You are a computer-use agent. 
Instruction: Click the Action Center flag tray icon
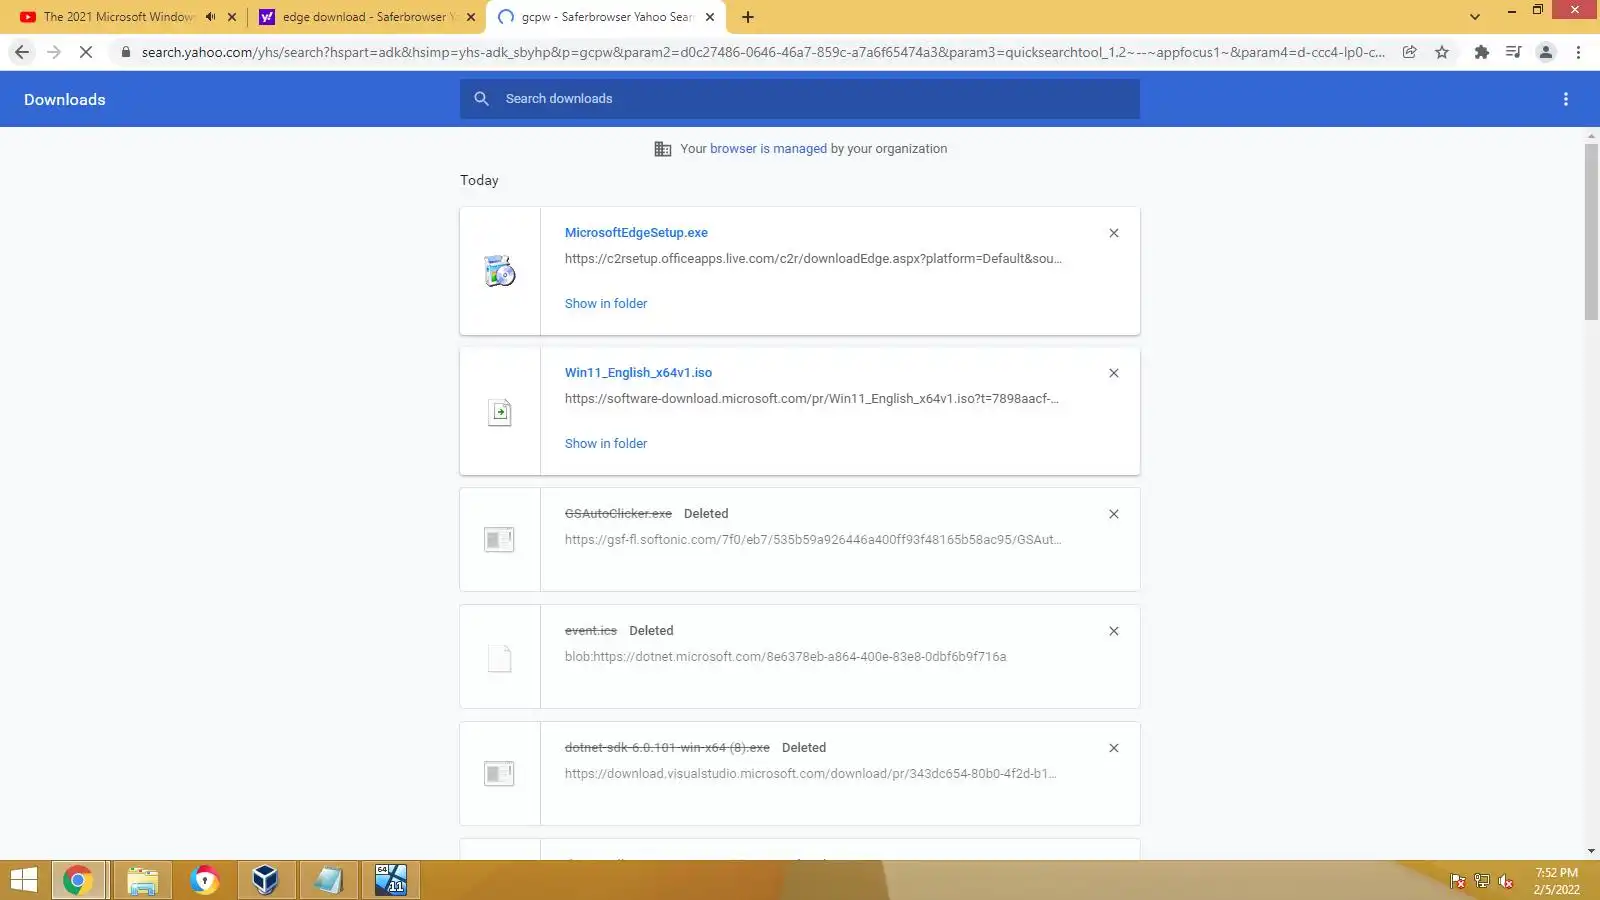[1458, 882]
